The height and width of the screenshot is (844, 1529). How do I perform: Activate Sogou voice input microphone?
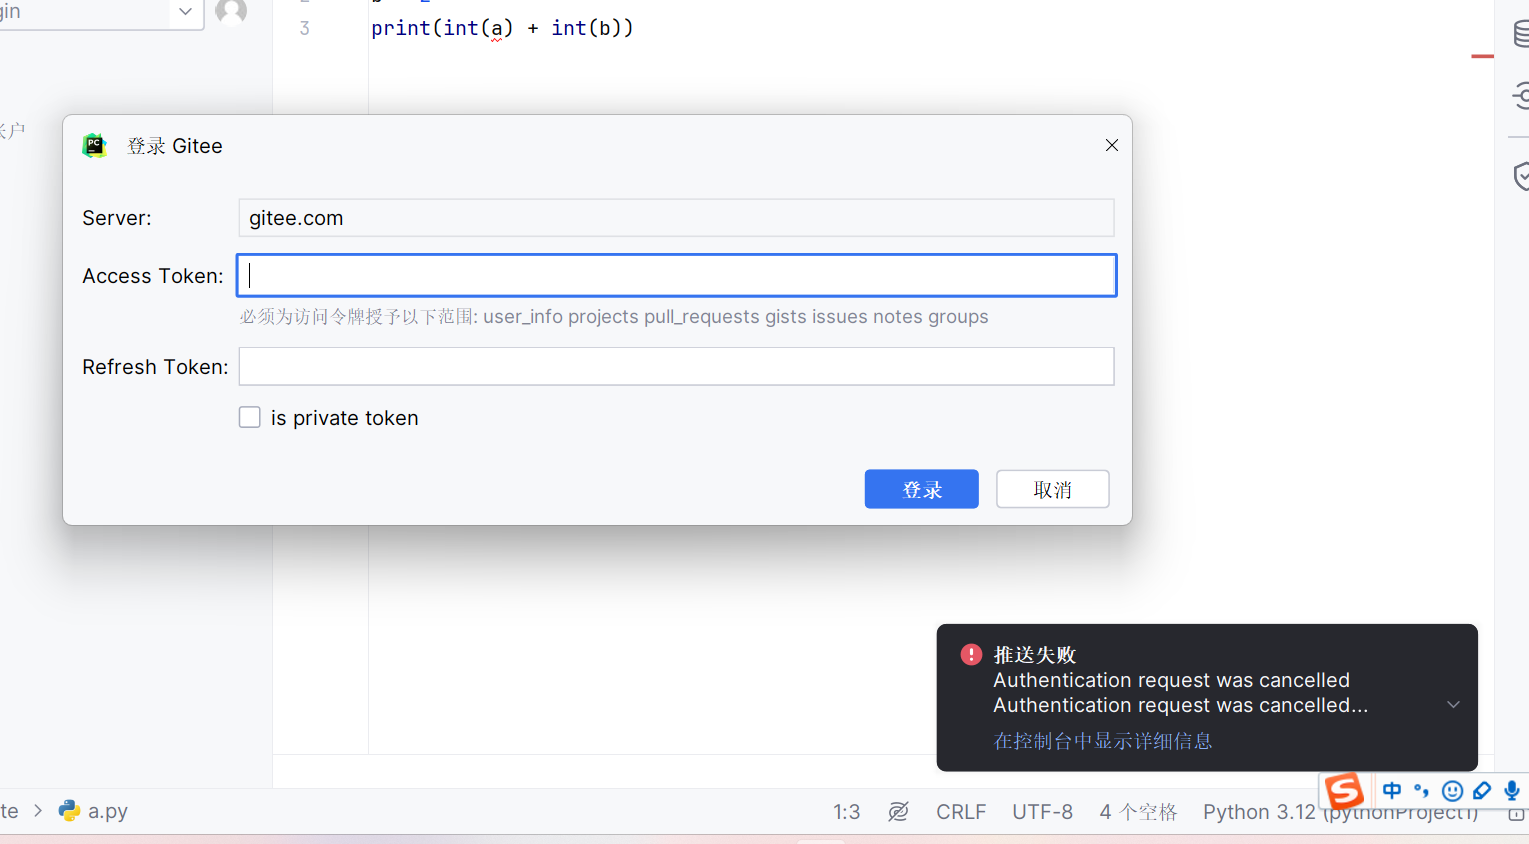coord(1512,791)
